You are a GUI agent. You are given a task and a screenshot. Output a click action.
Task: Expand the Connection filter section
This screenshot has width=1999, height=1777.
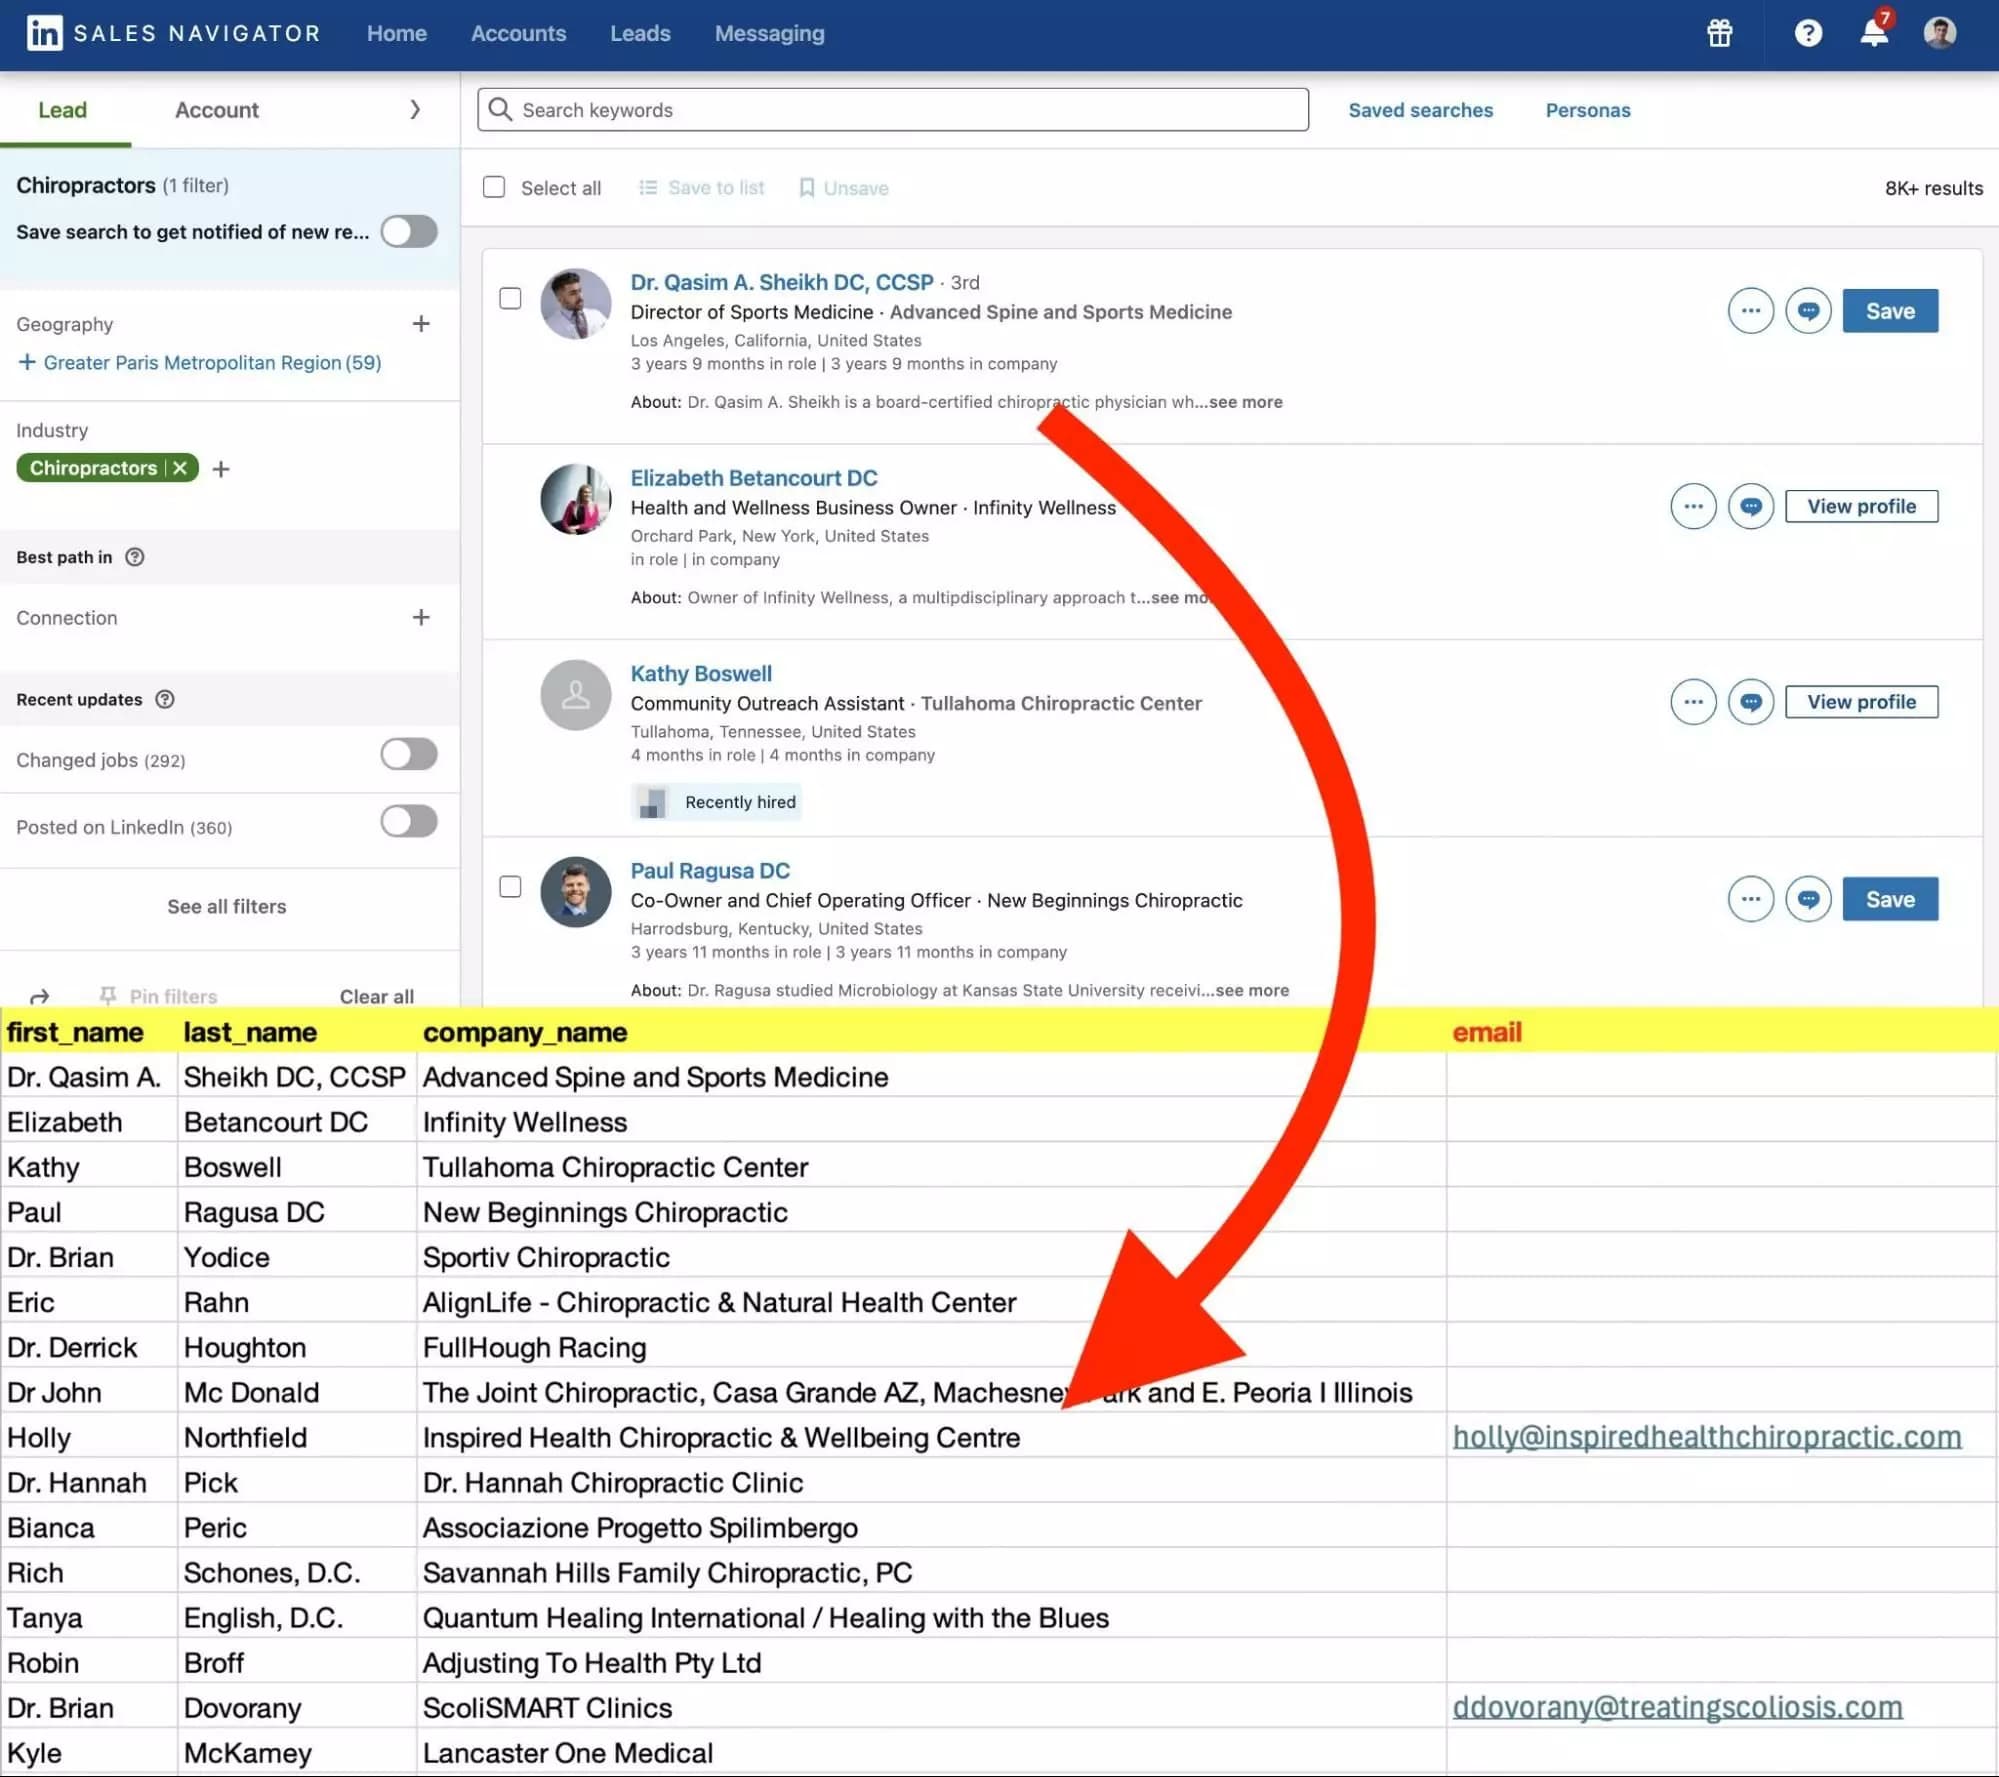point(421,617)
